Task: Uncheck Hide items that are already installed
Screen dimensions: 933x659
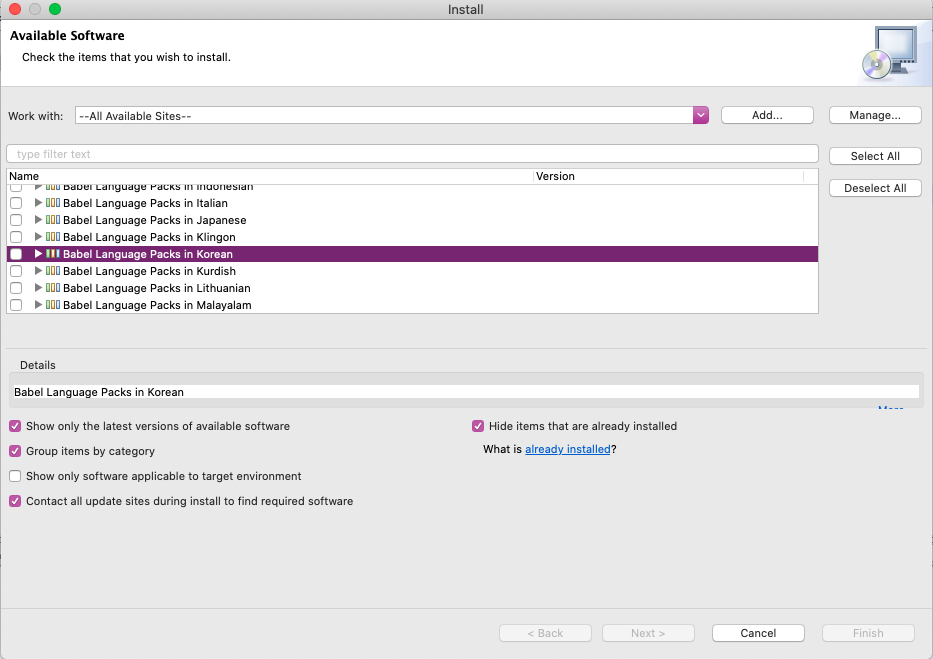Action: click(478, 426)
